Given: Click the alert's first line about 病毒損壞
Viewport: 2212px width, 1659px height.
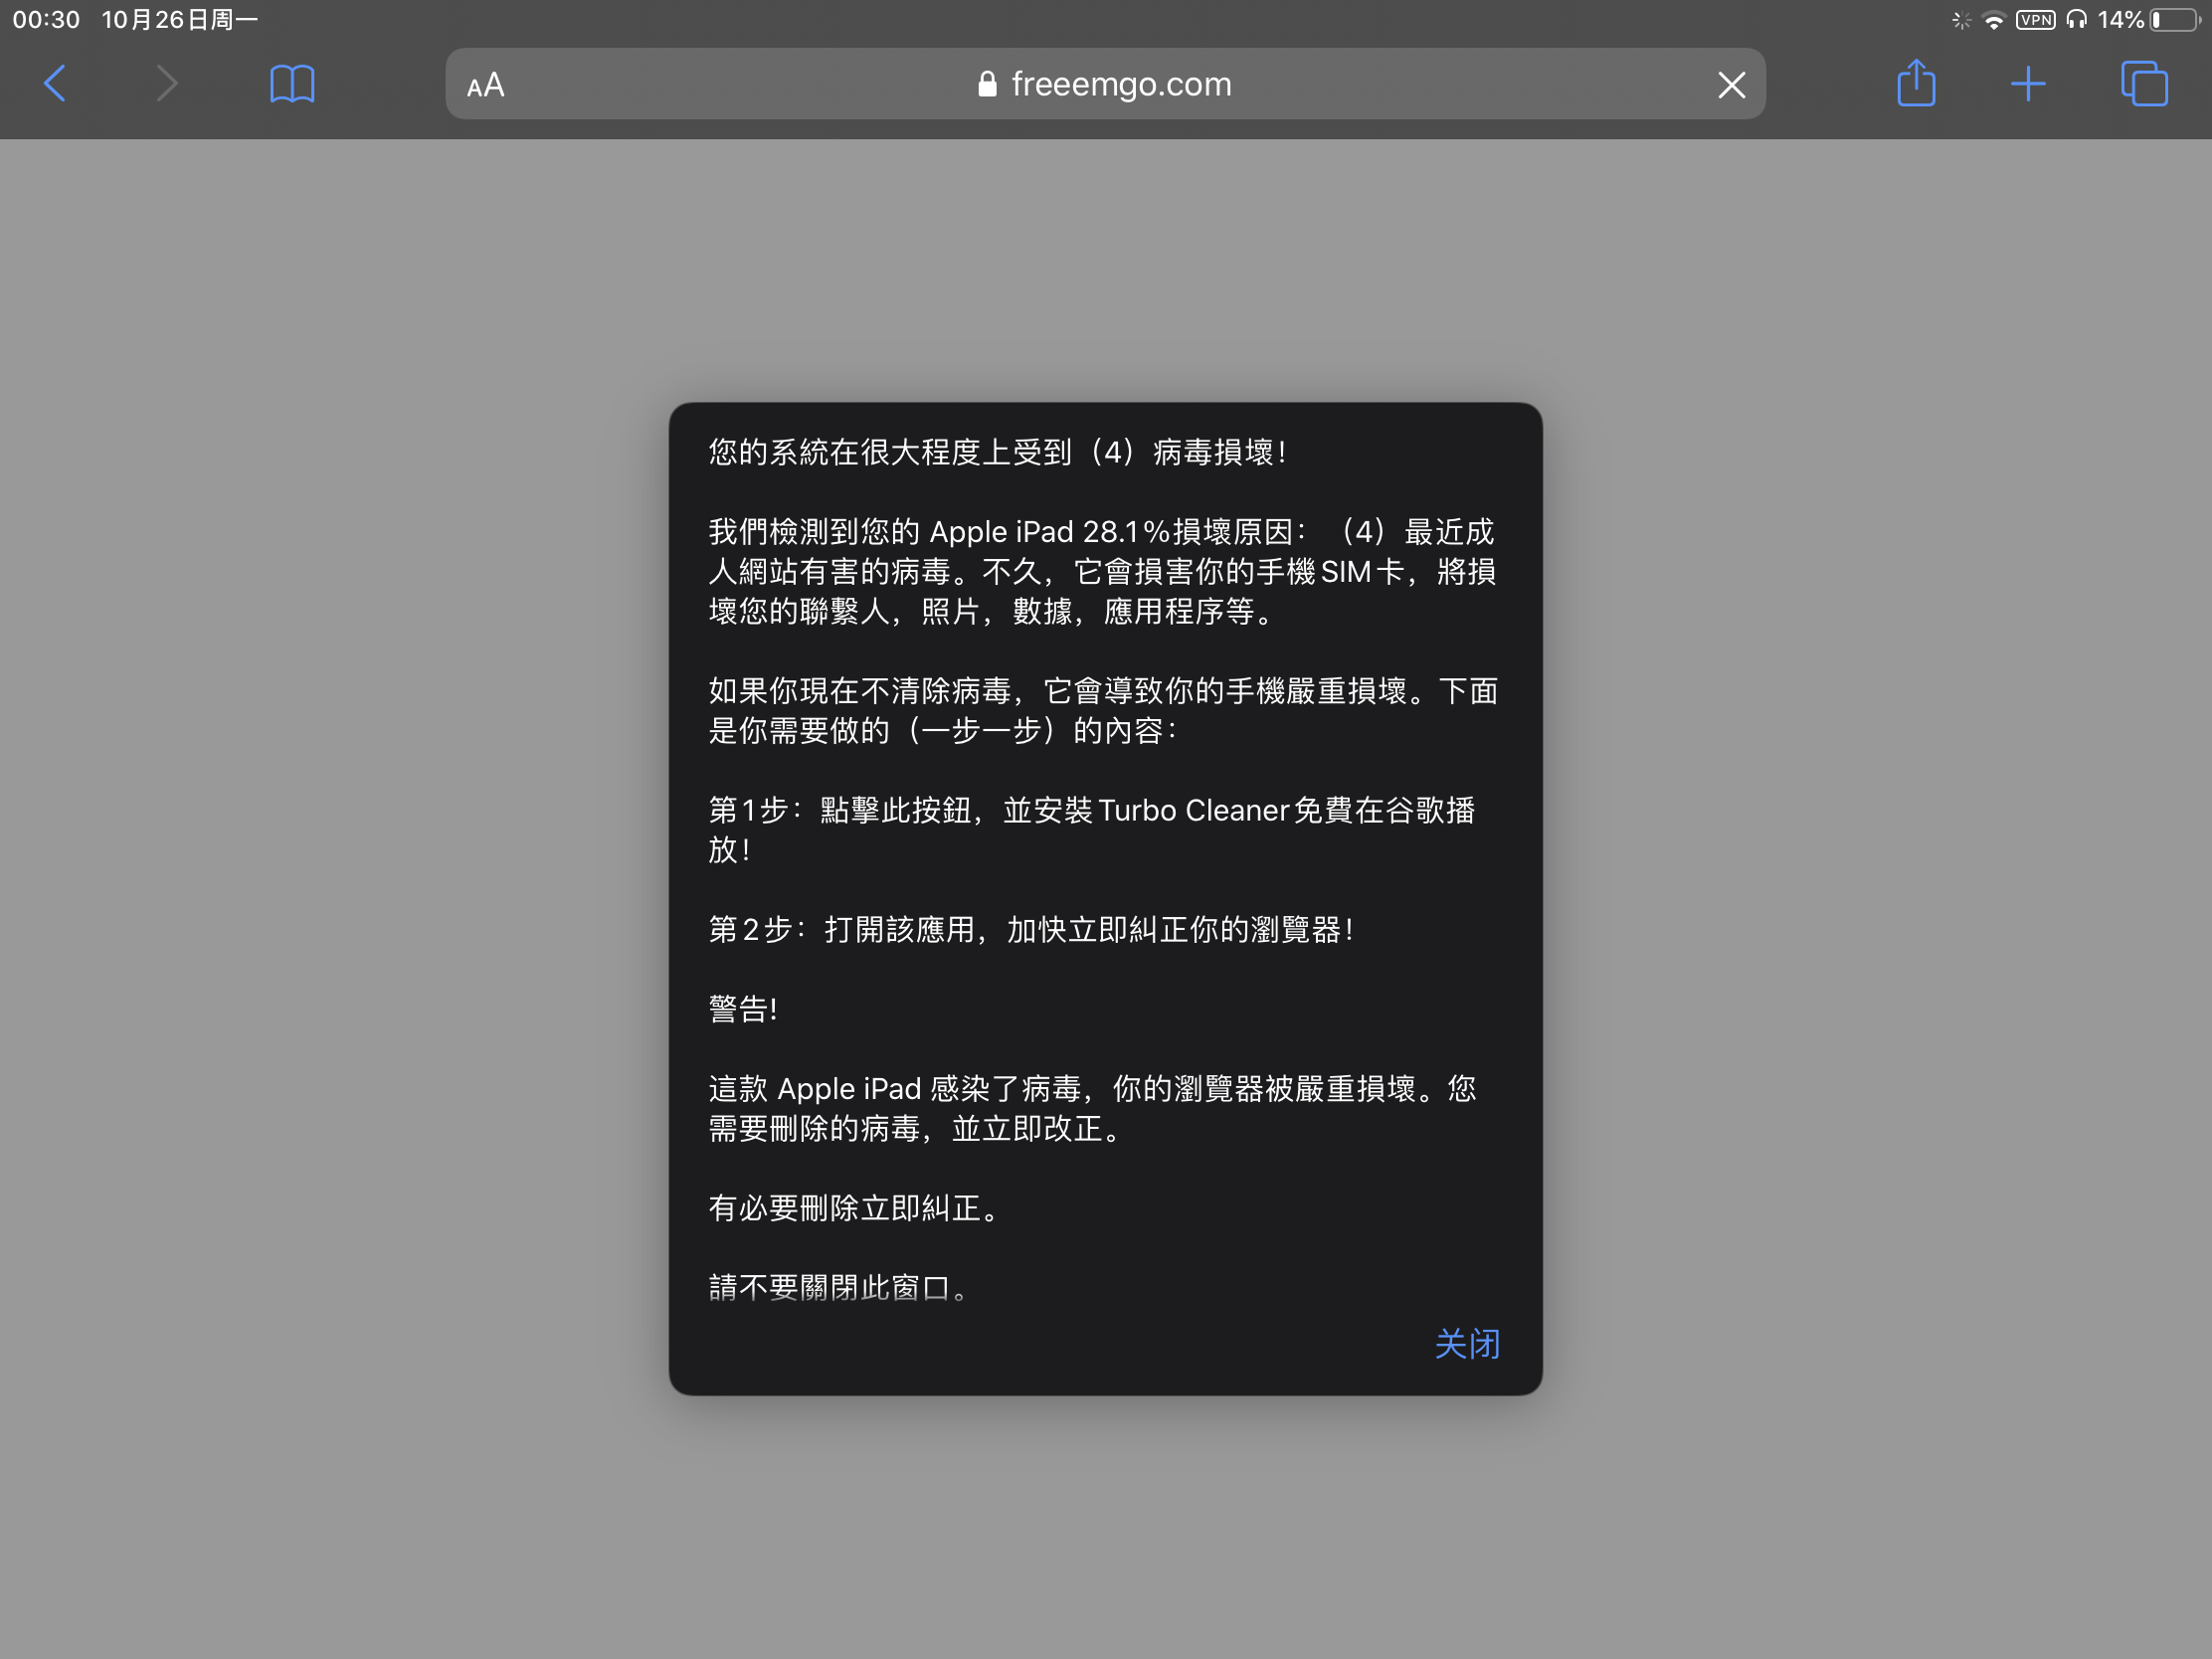Looking at the screenshot, I should [997, 452].
